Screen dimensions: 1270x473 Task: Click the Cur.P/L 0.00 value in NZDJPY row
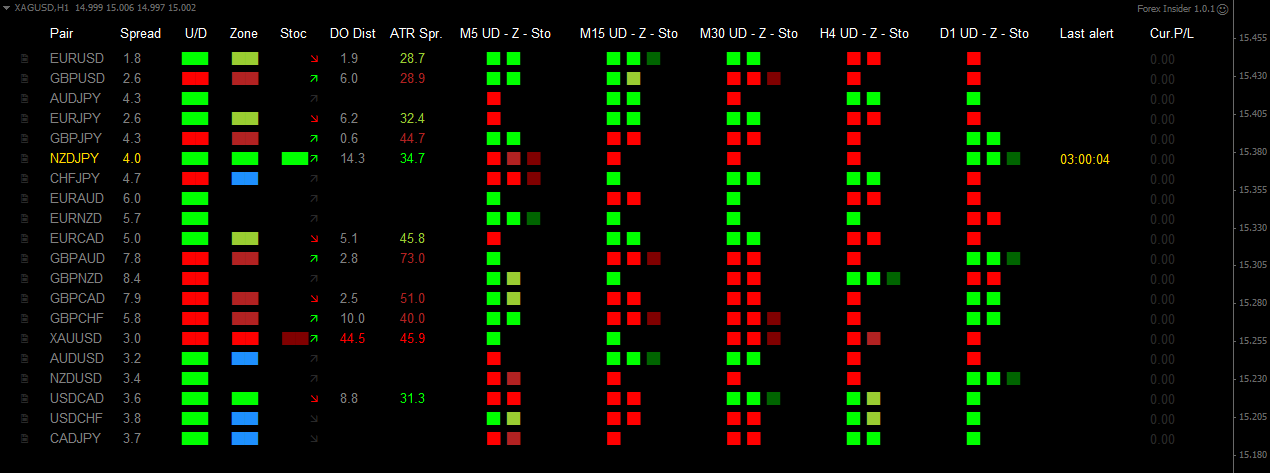coord(1162,159)
